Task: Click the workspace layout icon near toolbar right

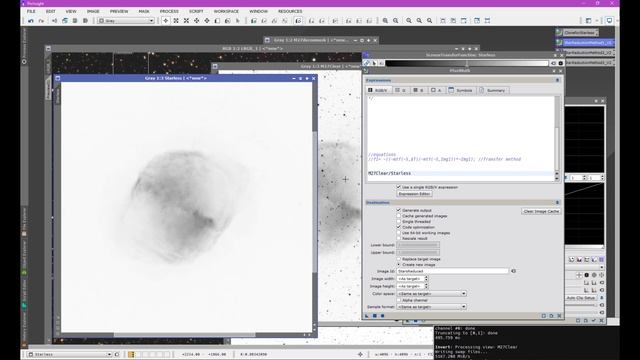Action: coord(588,20)
